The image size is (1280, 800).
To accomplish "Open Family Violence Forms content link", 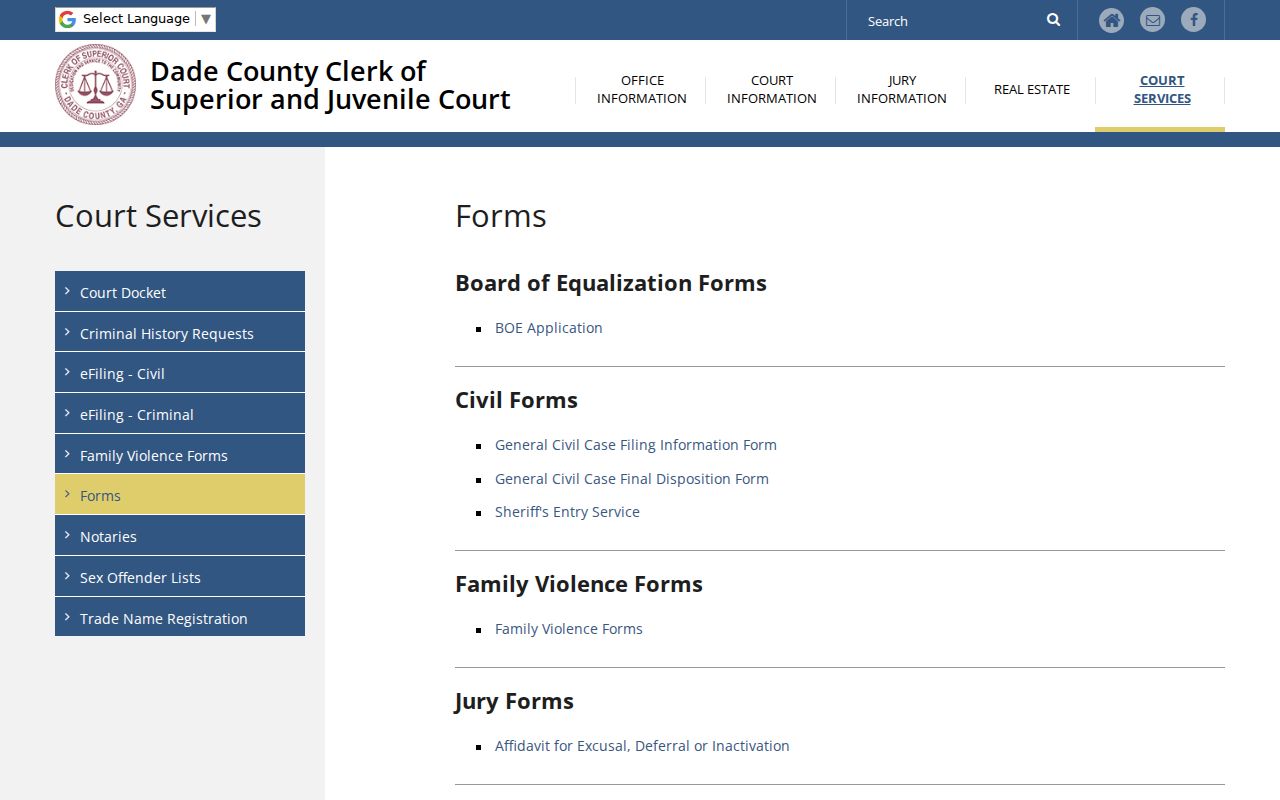I will [568, 629].
